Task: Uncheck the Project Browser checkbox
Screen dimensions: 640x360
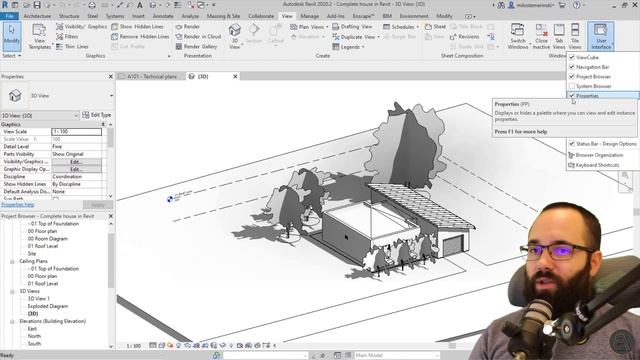Action: point(572,76)
